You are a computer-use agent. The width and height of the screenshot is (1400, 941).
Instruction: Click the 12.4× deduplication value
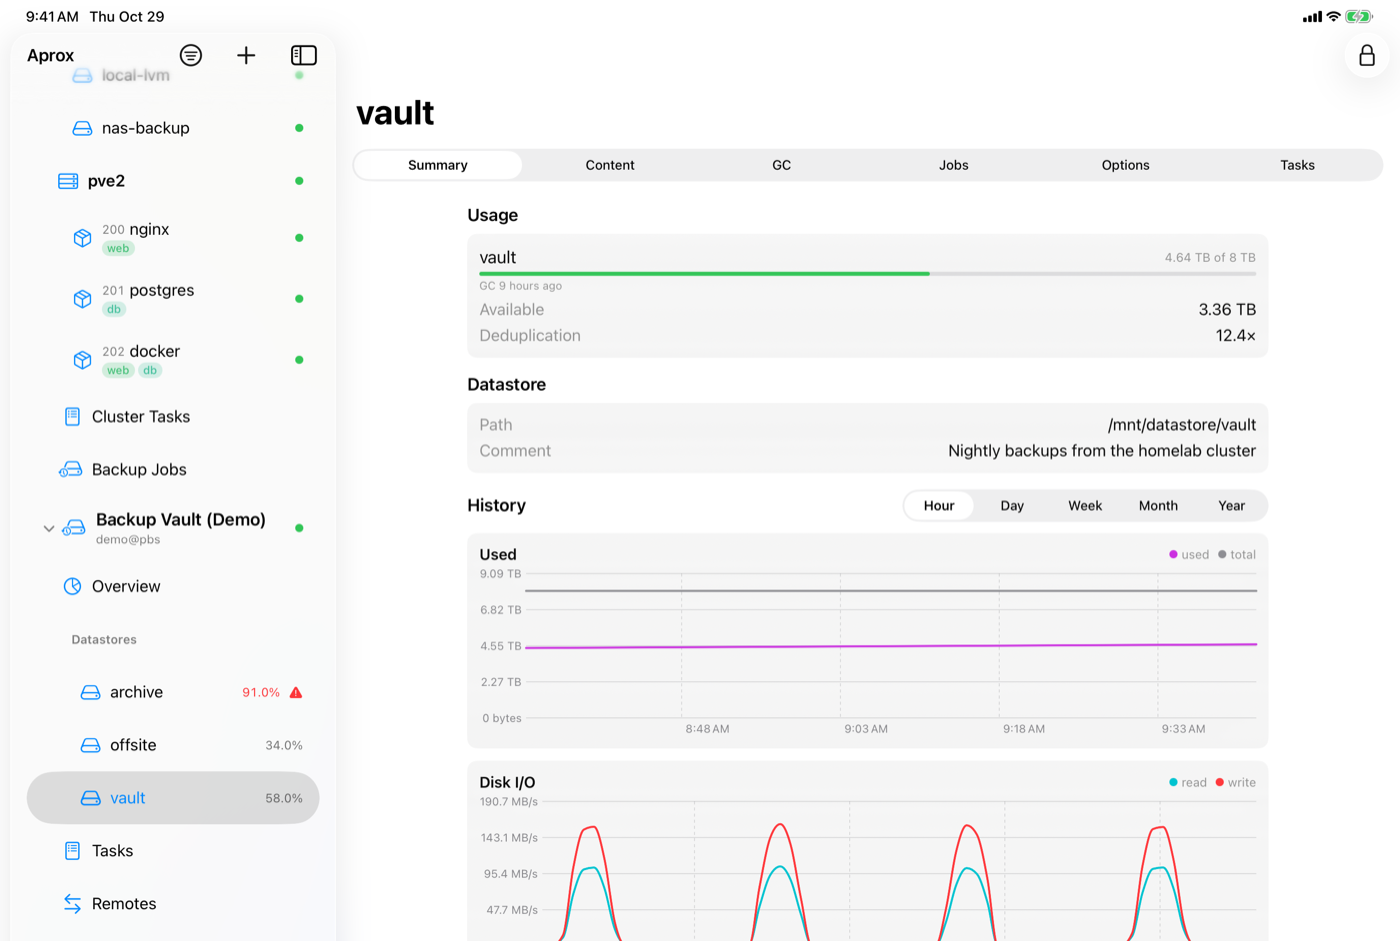pyautogui.click(x=1236, y=336)
